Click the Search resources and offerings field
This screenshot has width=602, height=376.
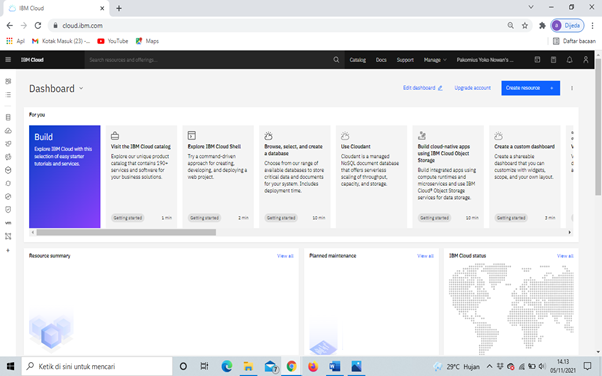pos(209,60)
